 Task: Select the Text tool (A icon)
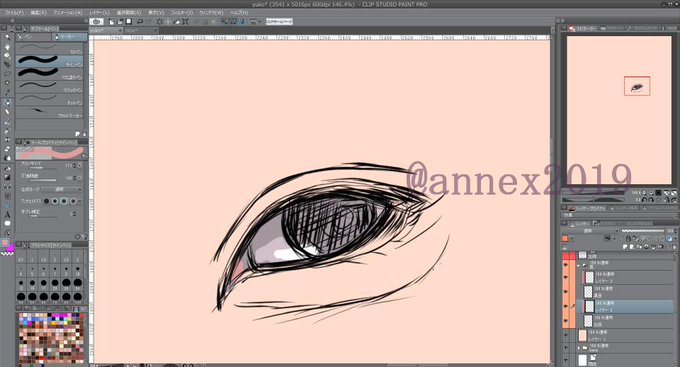click(x=7, y=215)
